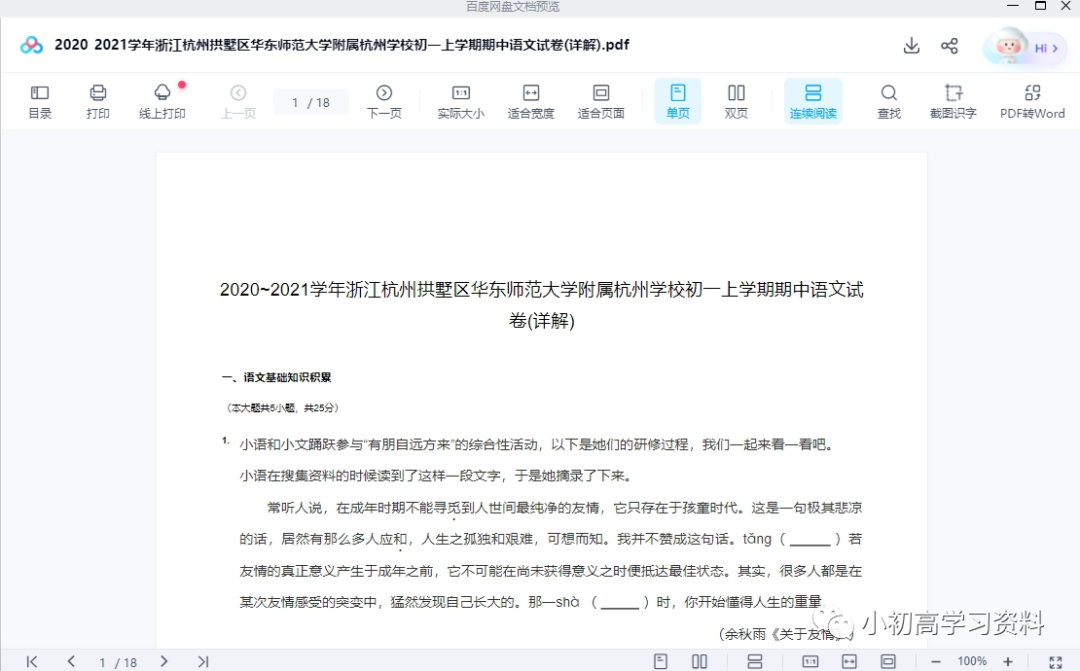
Task: Switch to 双页 double page mode
Action: click(x=736, y=101)
